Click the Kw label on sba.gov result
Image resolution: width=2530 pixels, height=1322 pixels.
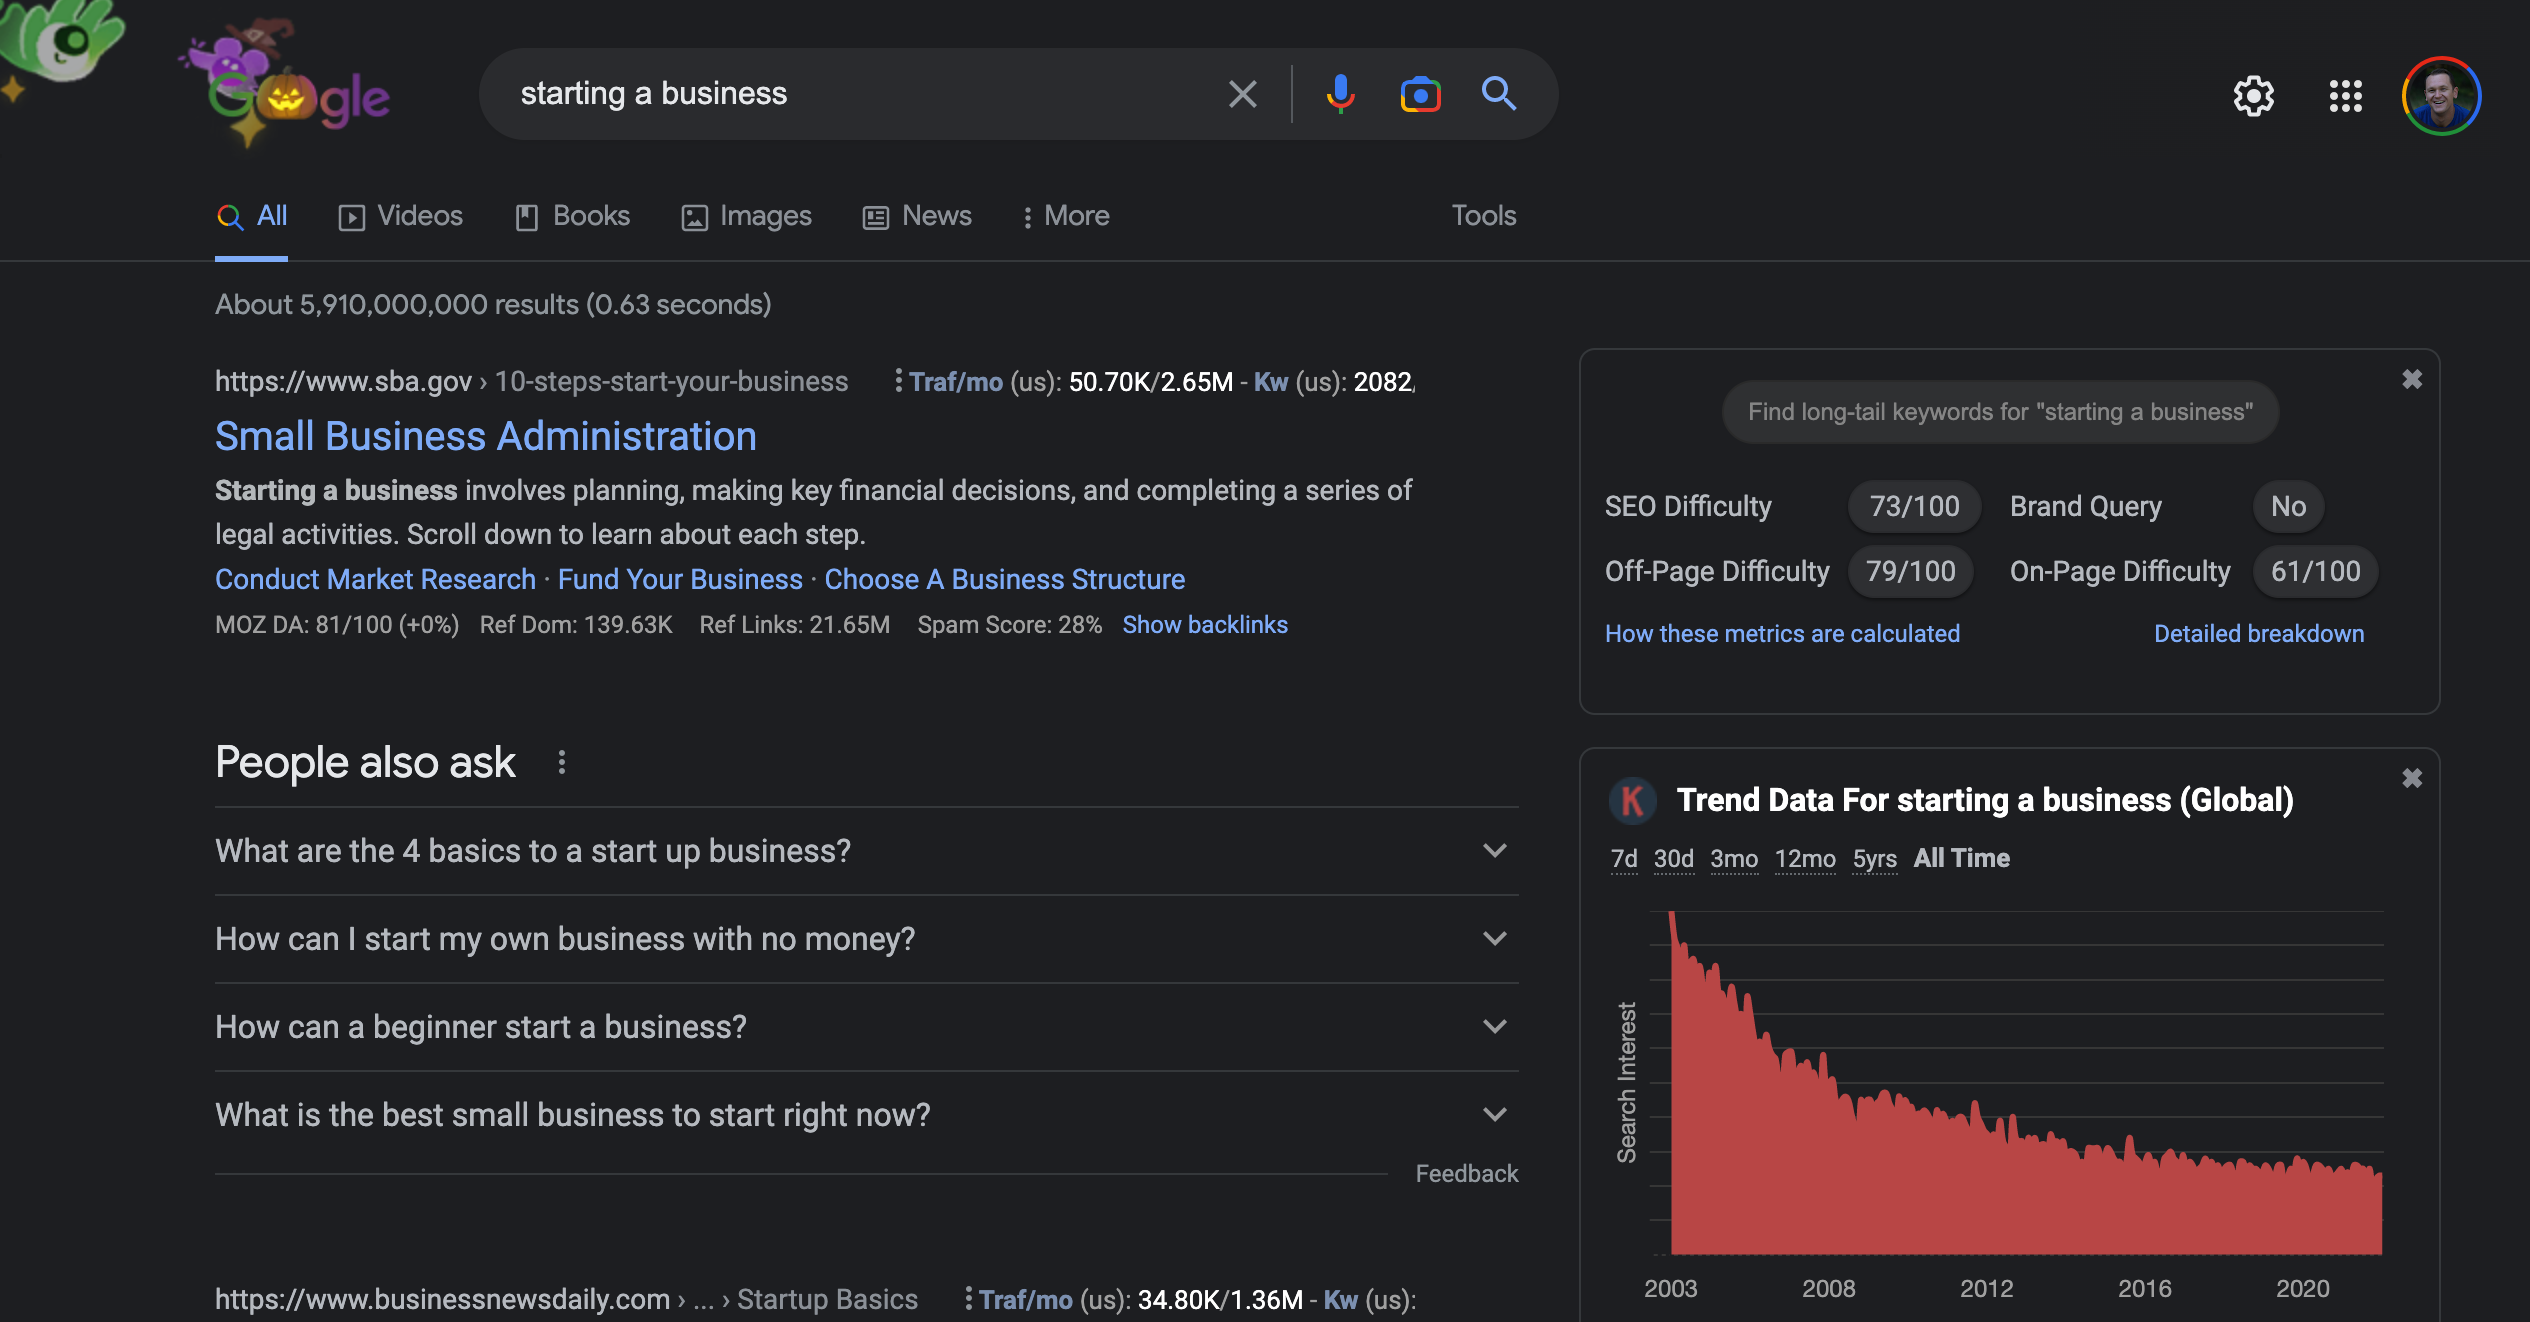[x=1271, y=382]
